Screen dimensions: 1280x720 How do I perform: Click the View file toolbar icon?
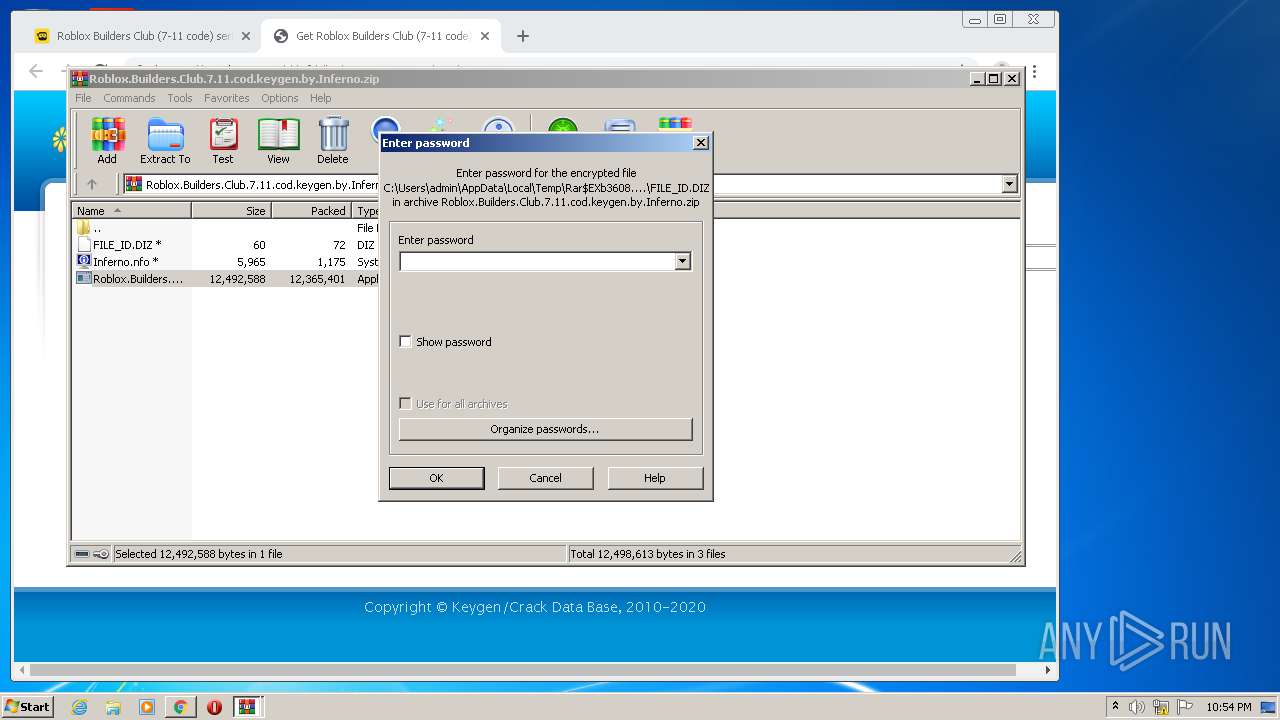point(278,141)
